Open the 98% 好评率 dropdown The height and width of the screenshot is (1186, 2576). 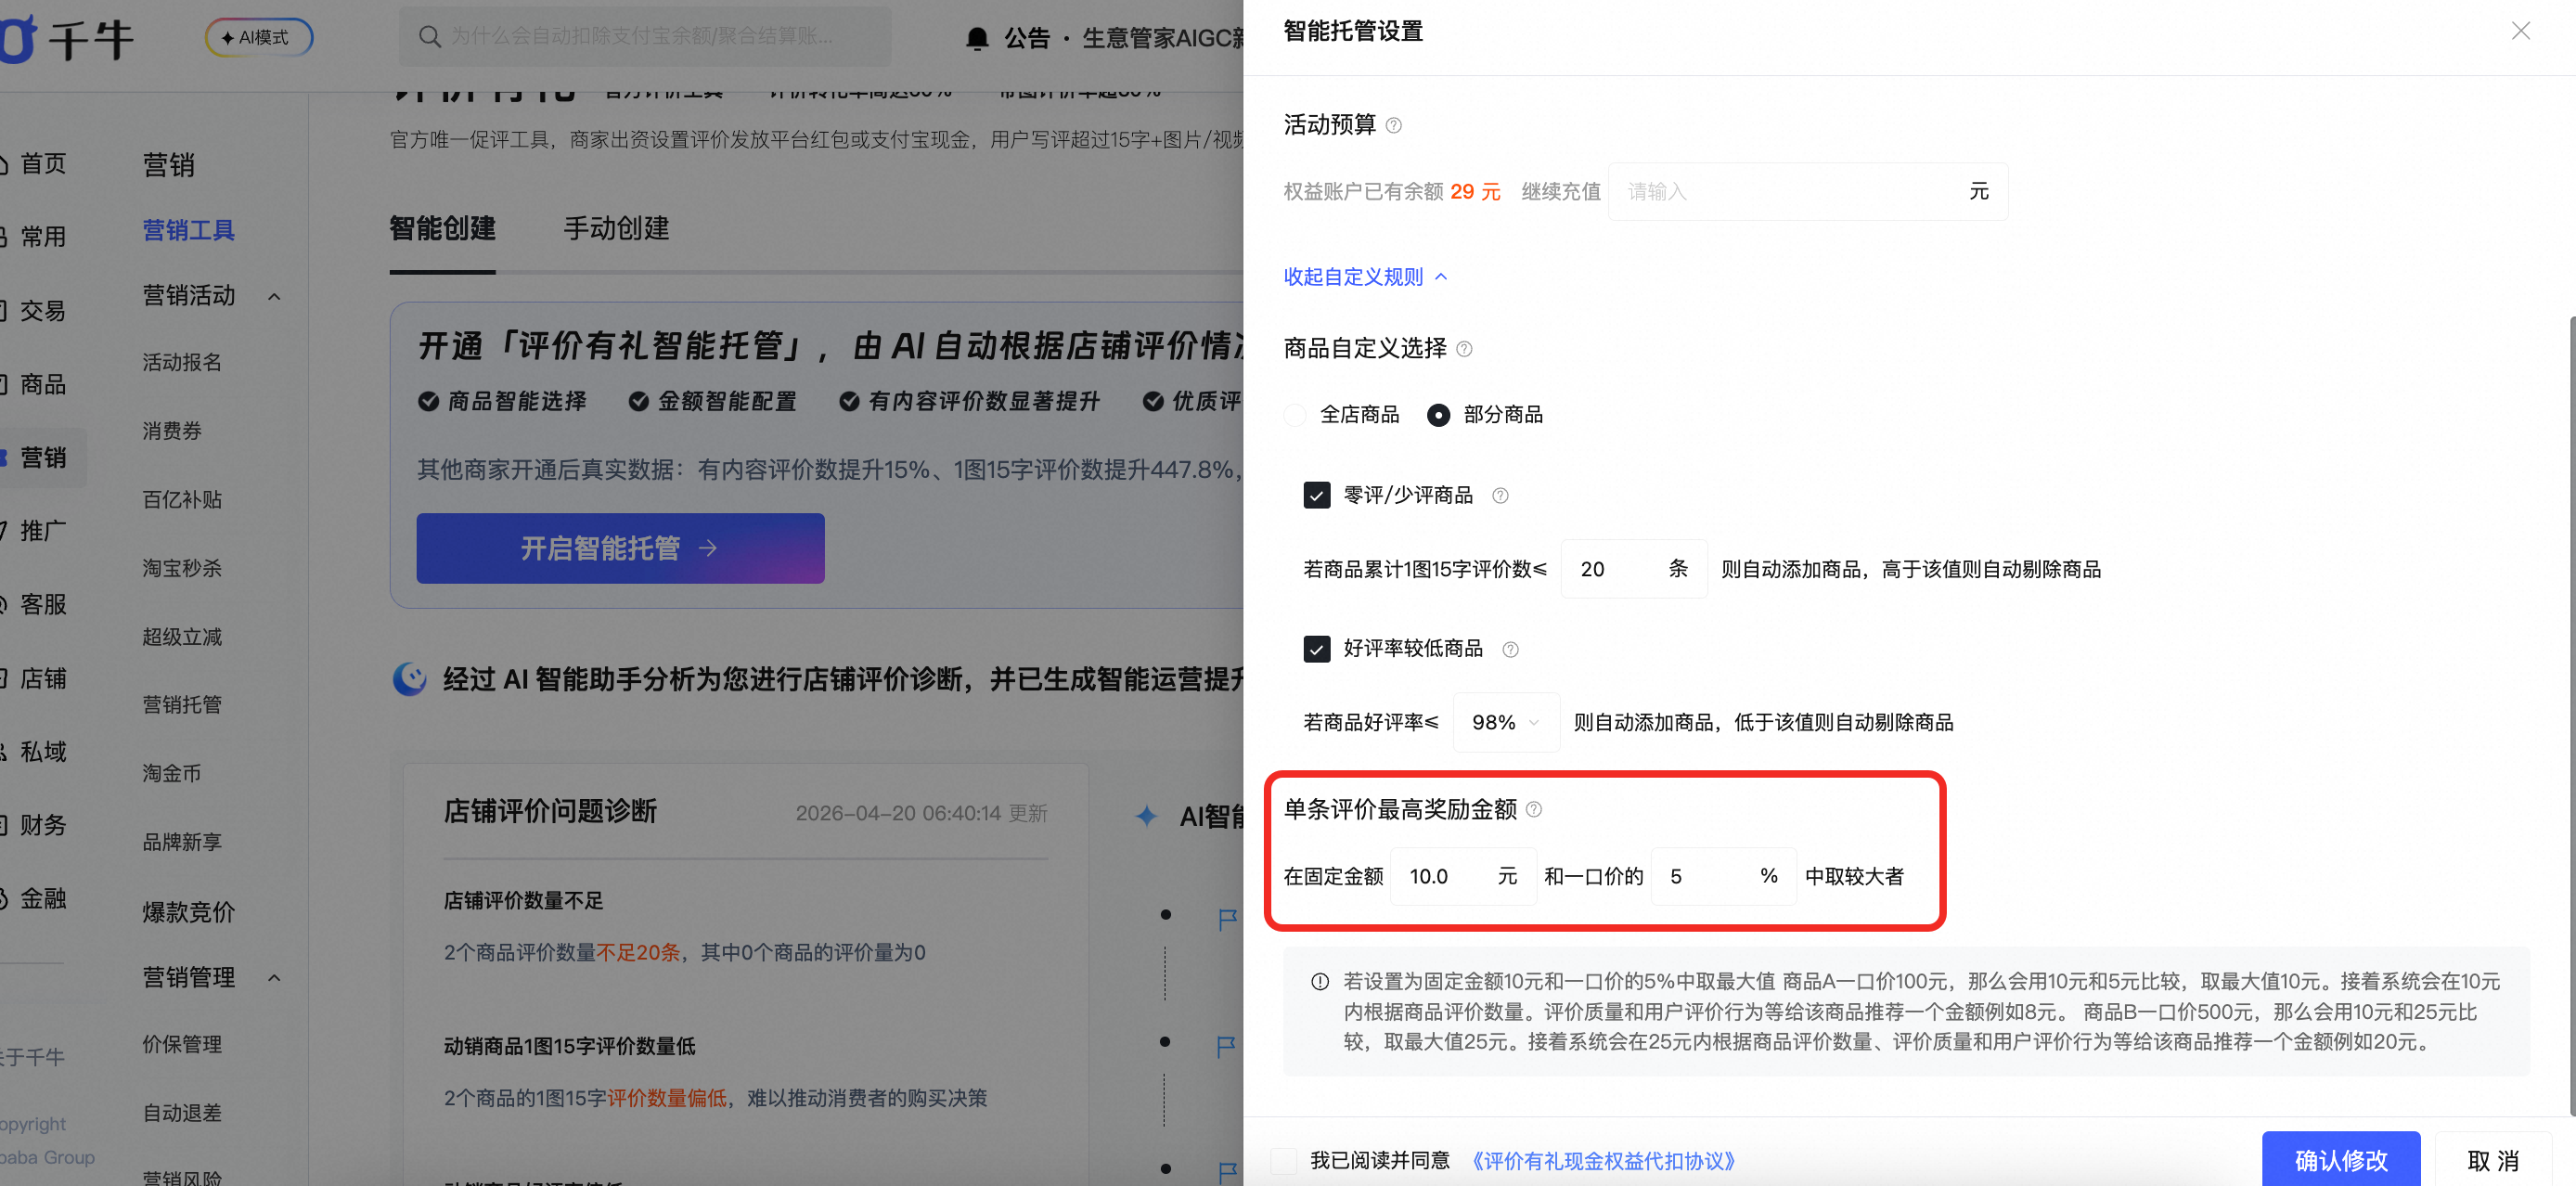(x=1505, y=723)
